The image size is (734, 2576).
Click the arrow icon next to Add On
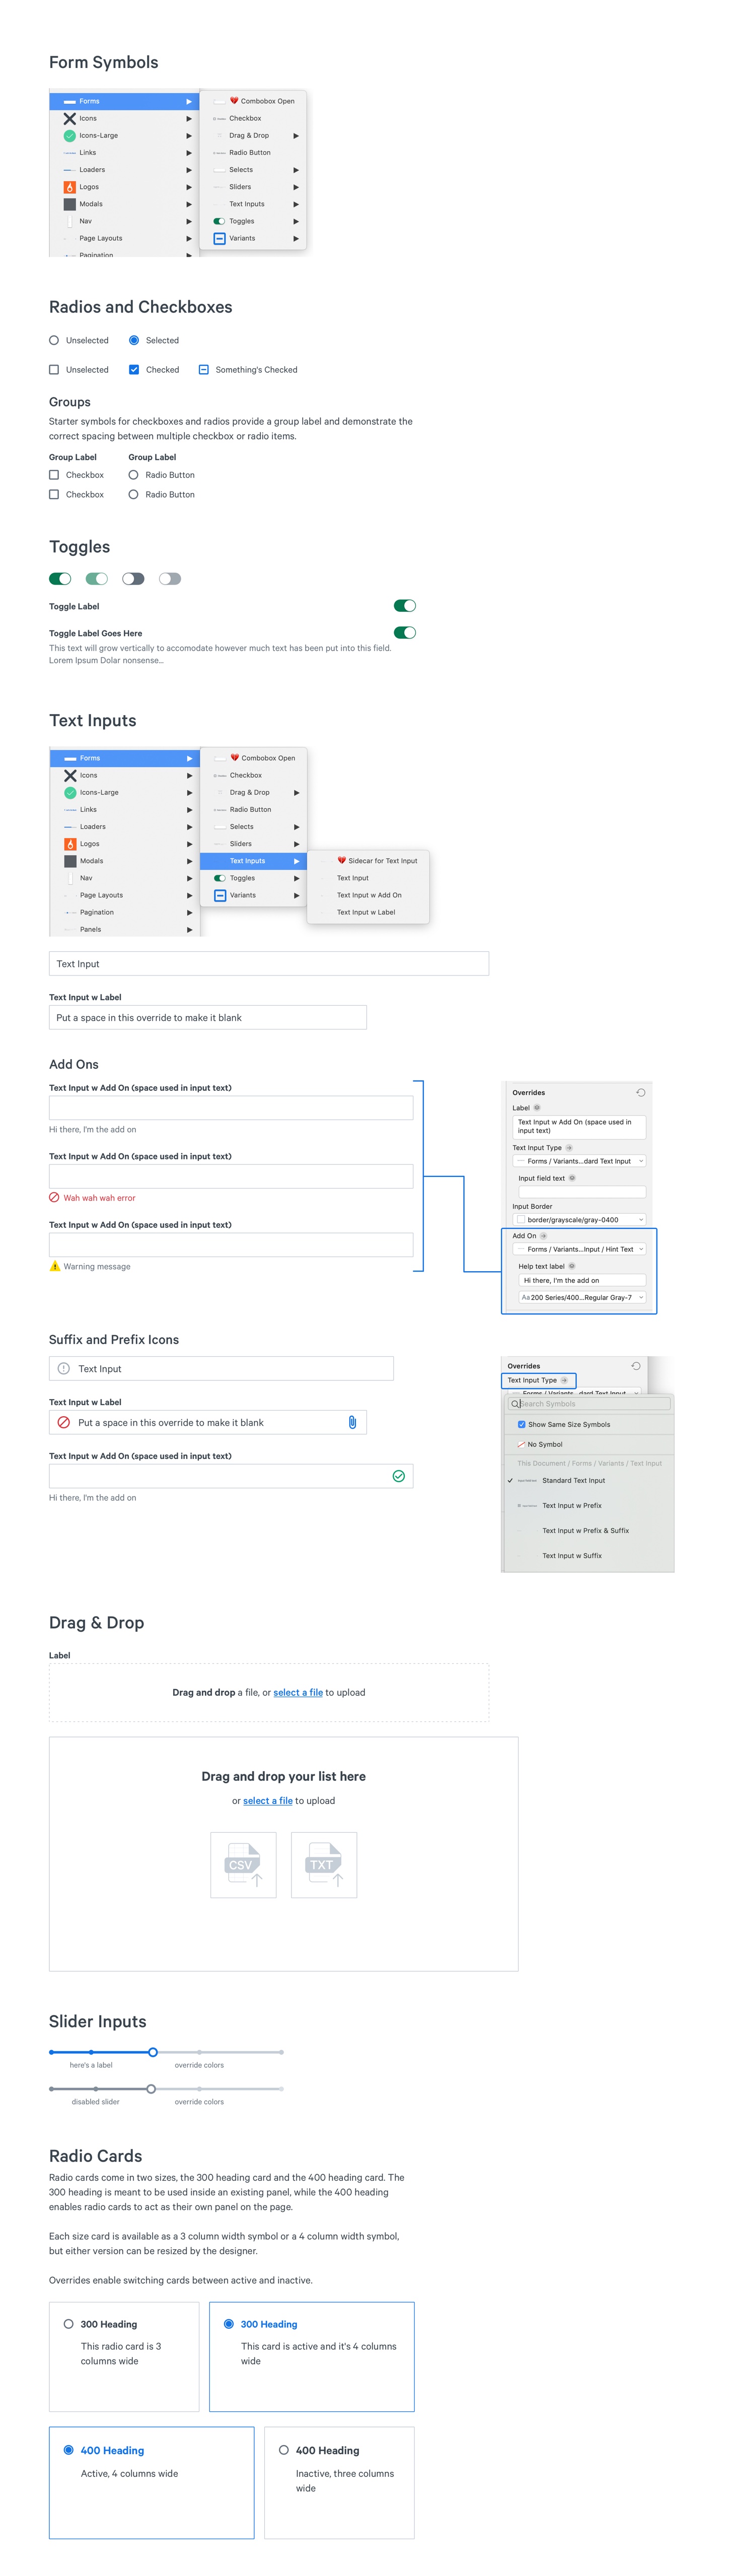[x=544, y=1236]
